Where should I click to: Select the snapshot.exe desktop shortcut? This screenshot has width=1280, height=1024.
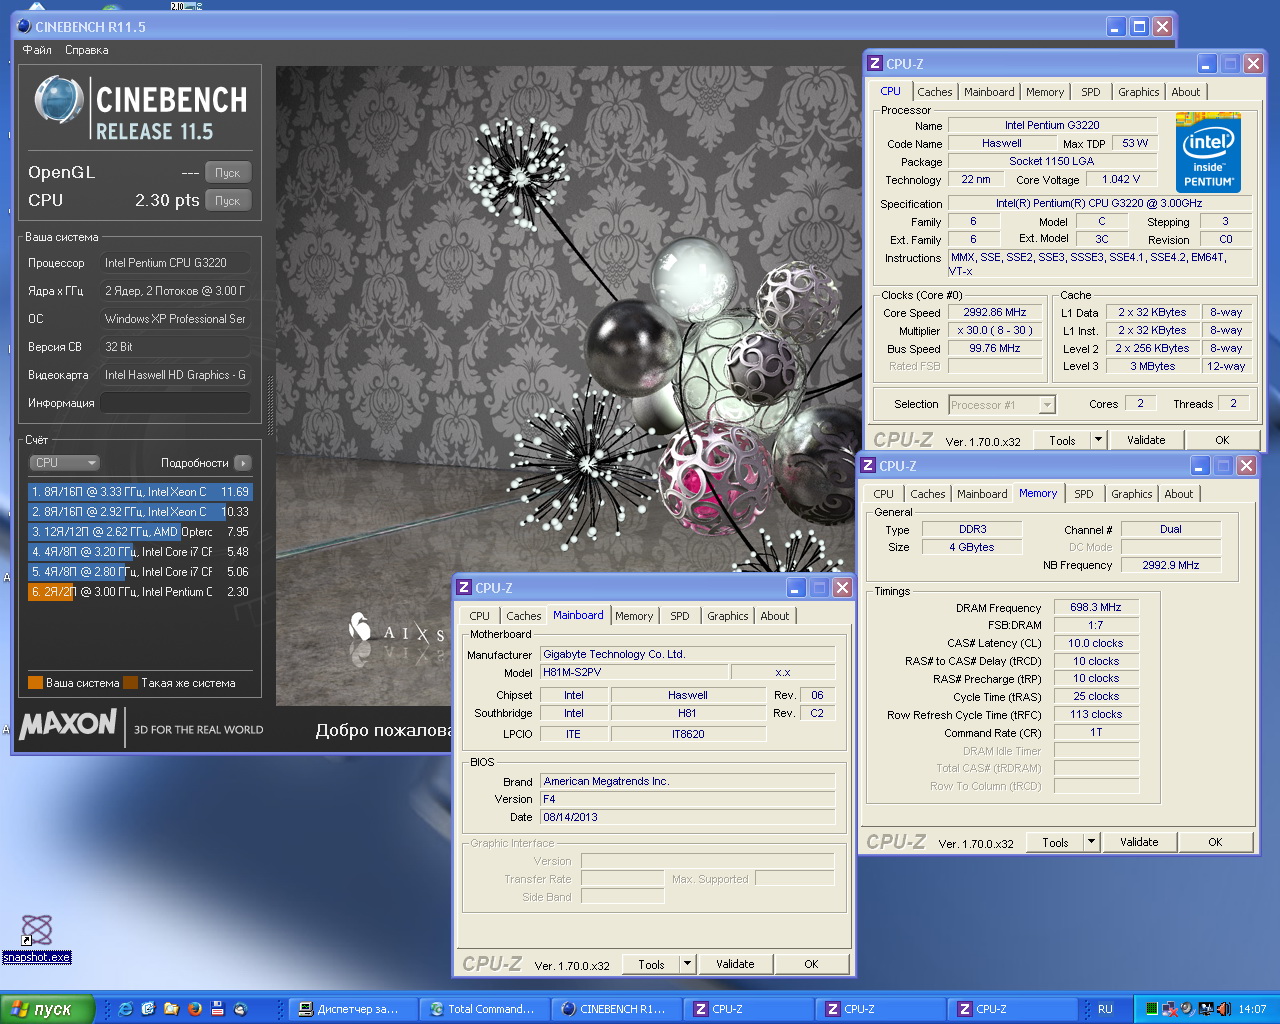37,938
